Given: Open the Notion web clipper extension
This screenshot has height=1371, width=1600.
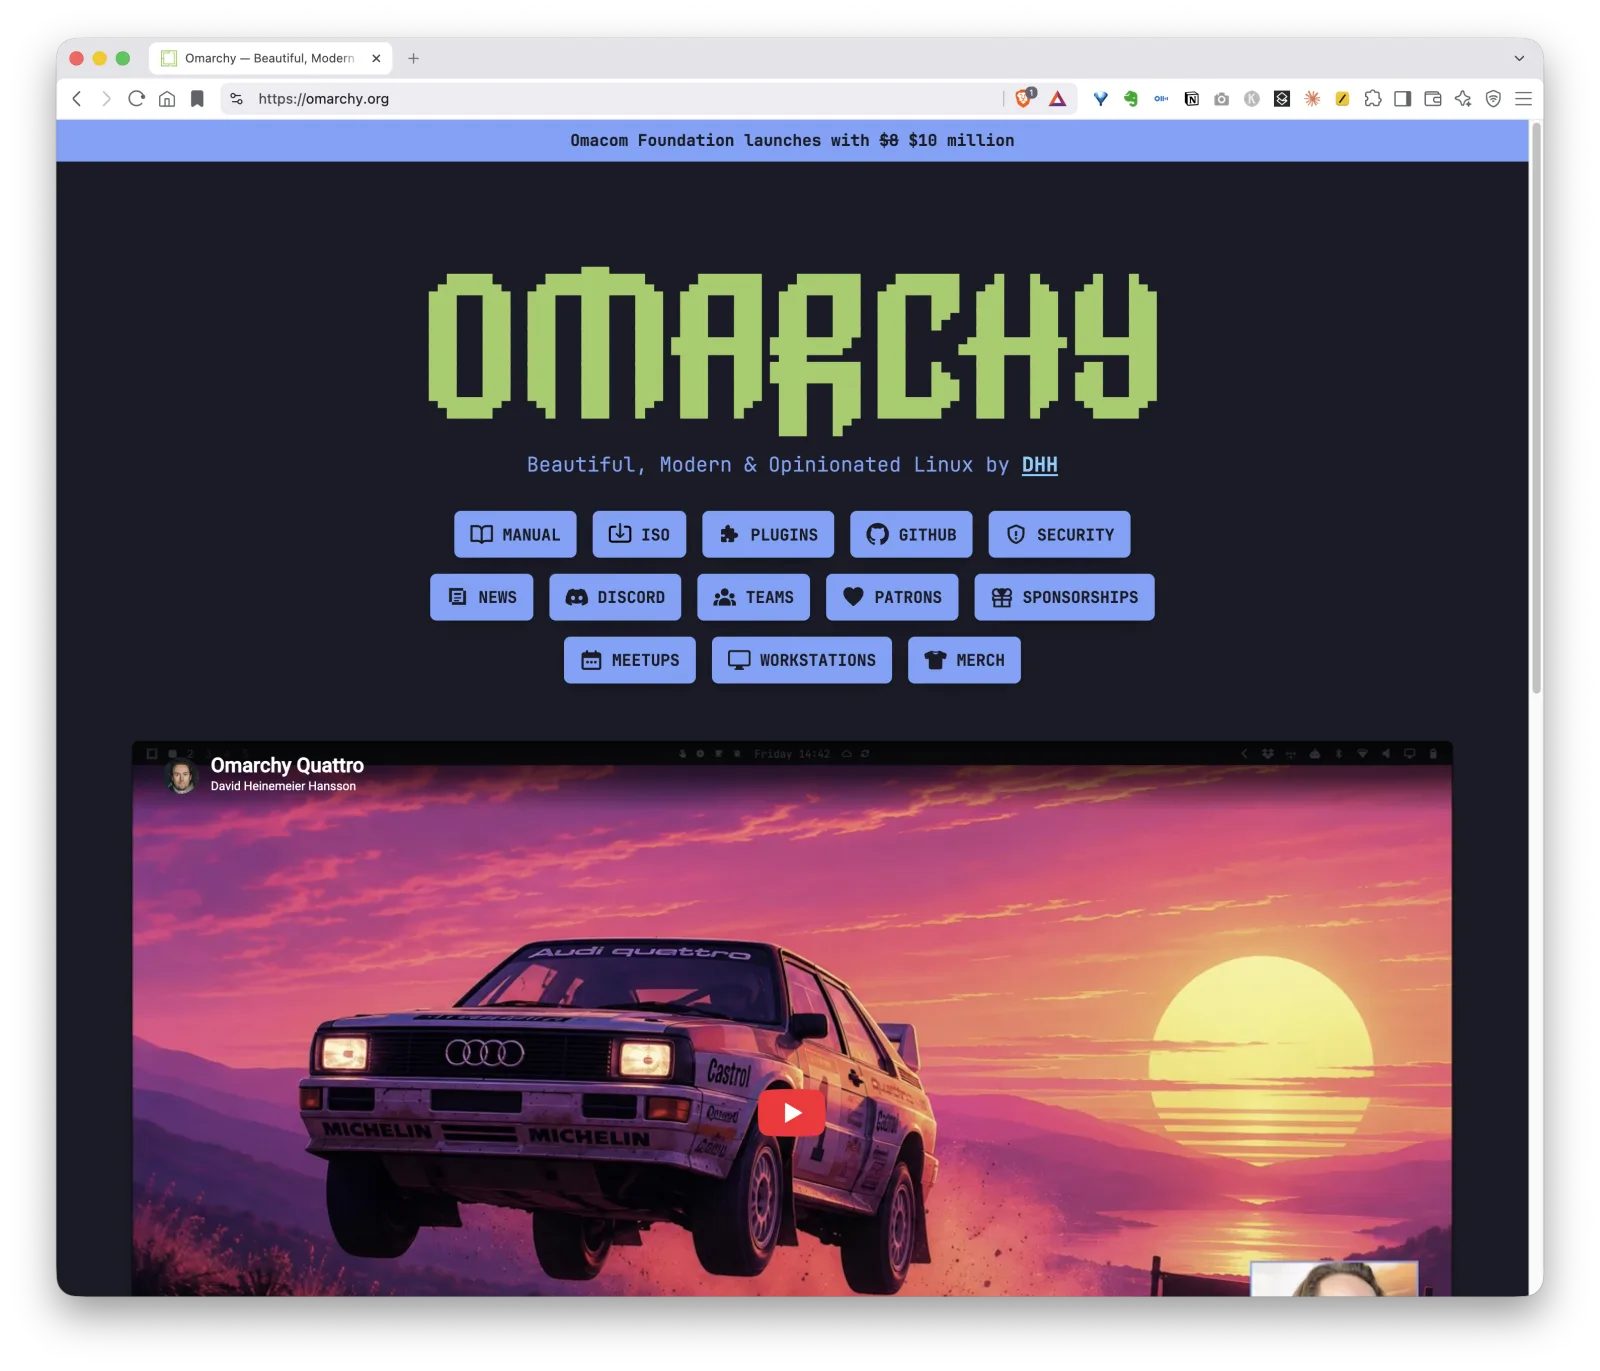Looking at the screenshot, I should pyautogui.click(x=1191, y=98).
